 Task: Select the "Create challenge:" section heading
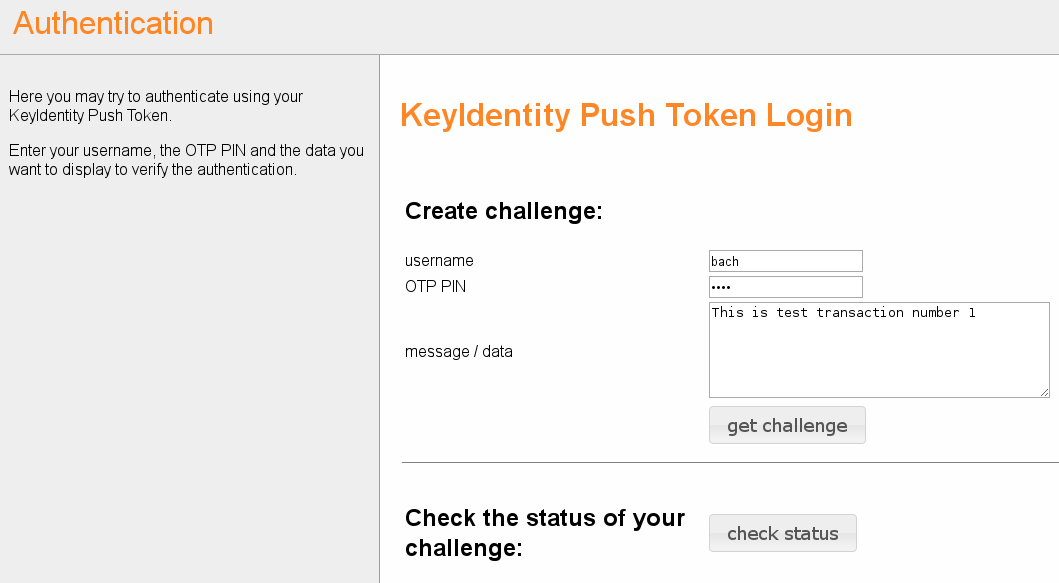[x=503, y=211]
